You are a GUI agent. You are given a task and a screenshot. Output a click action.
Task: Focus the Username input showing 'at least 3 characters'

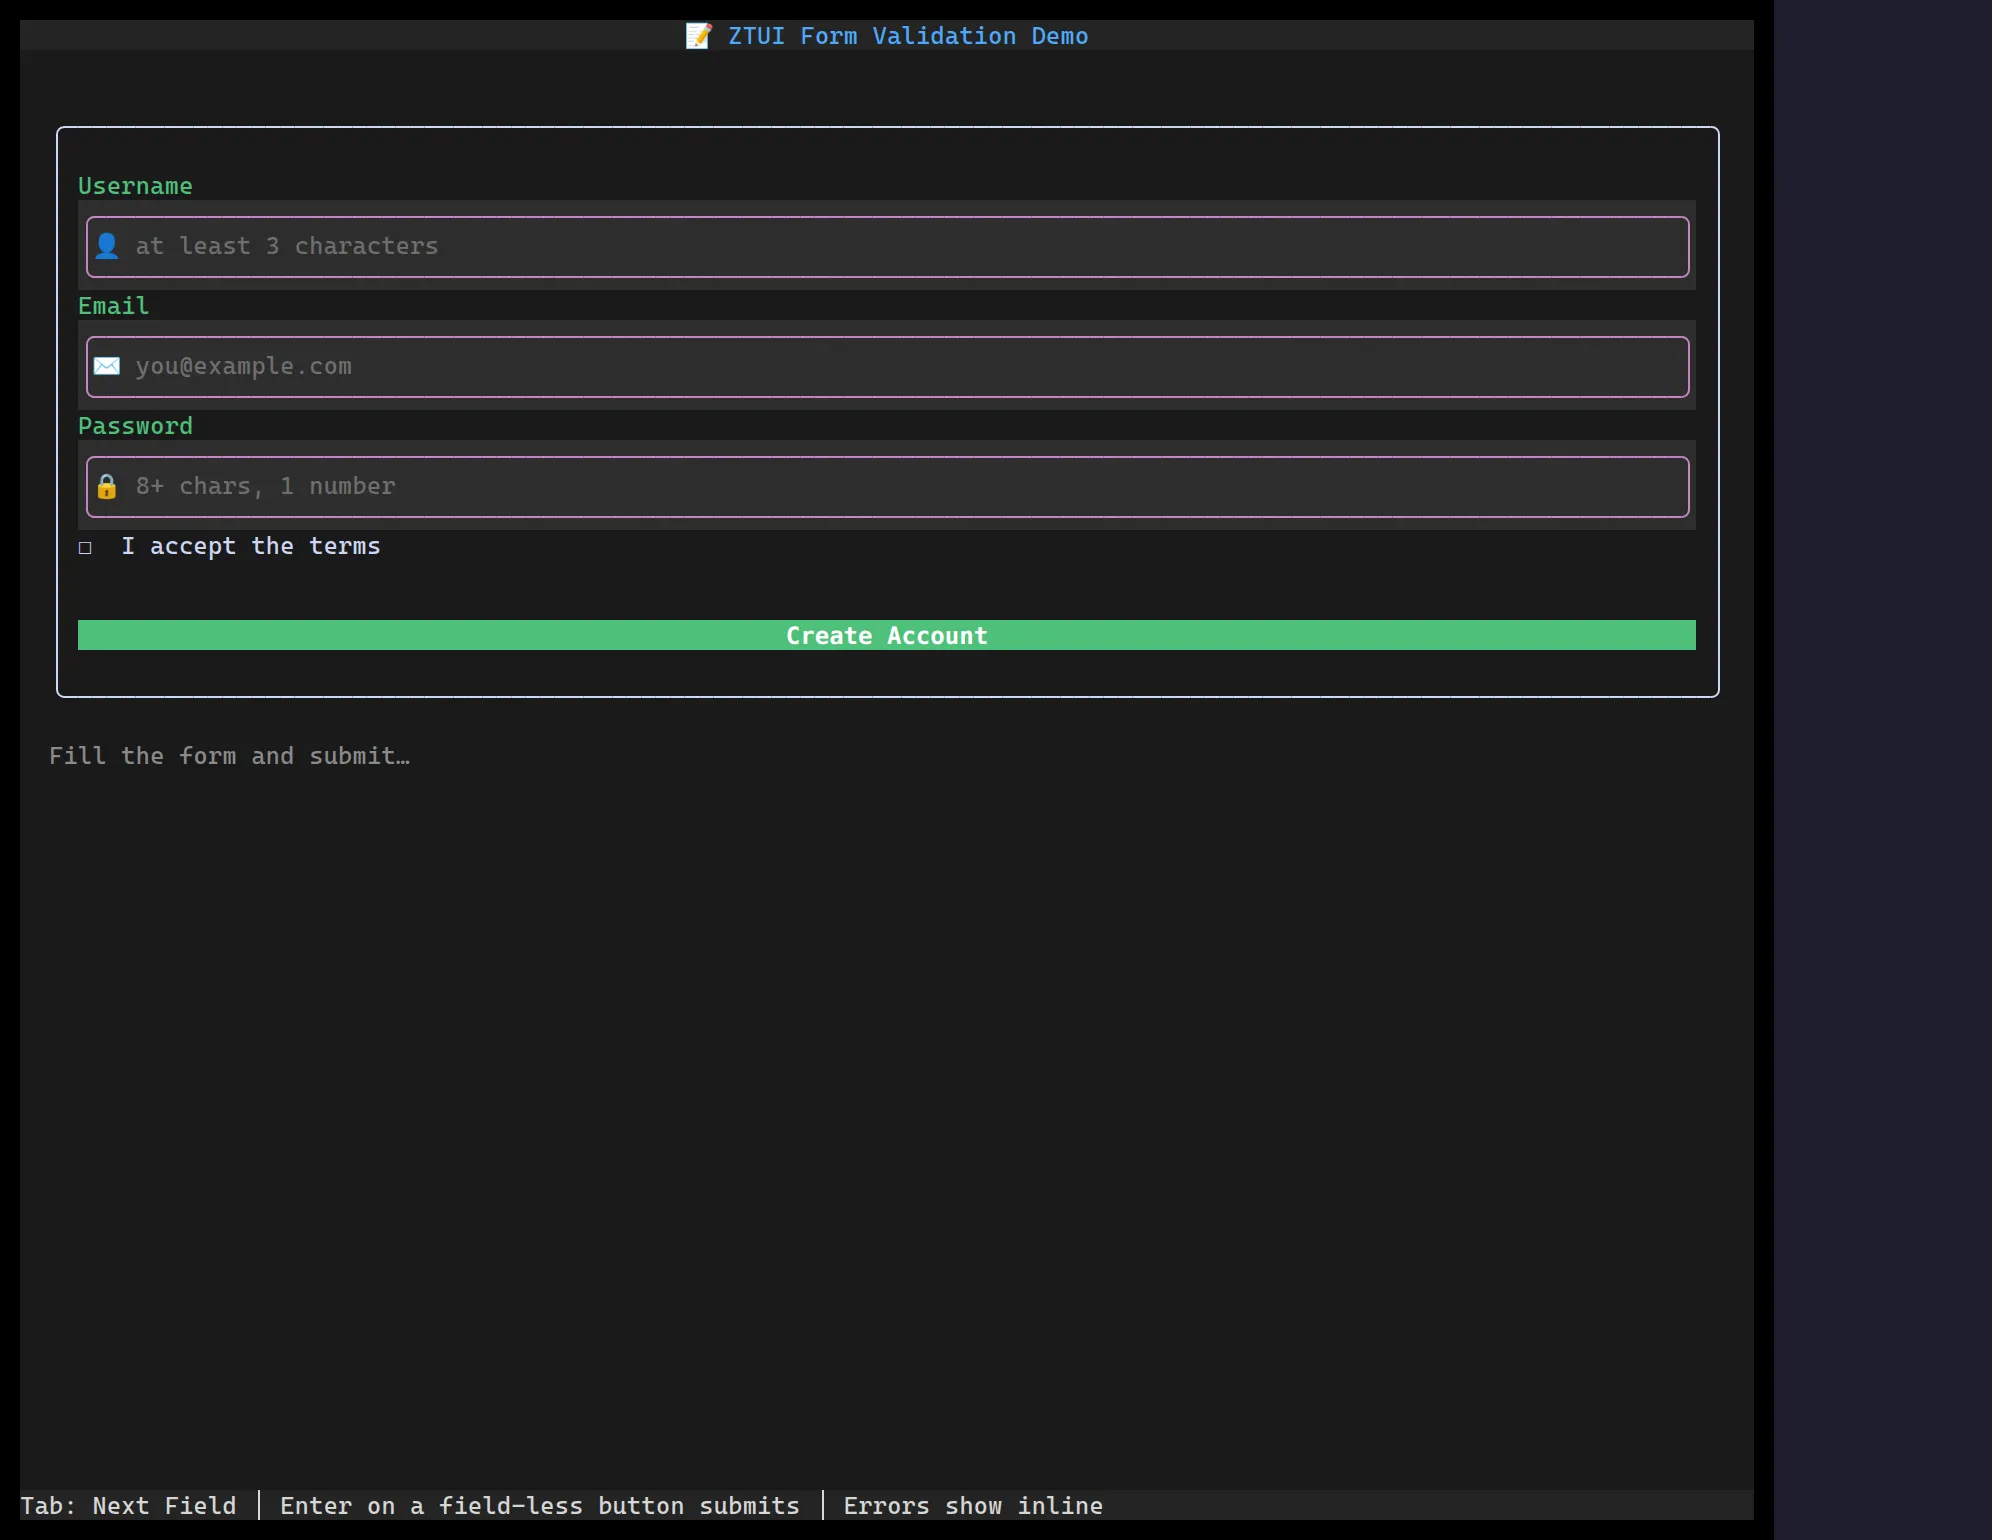888,247
